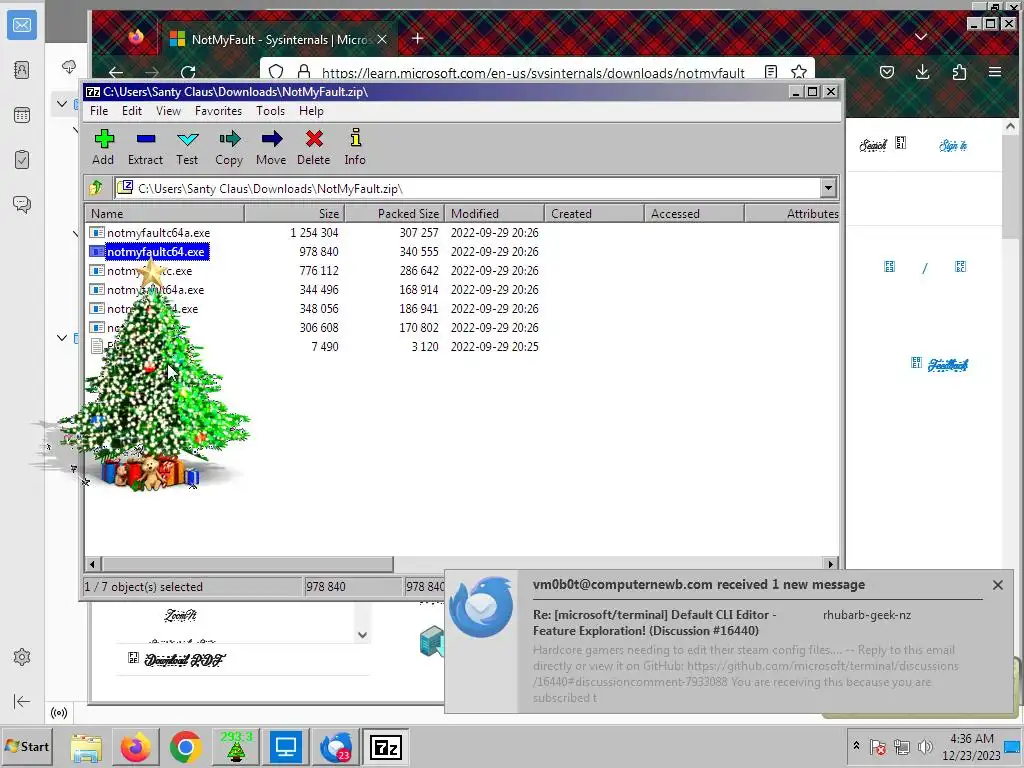Sort by Size column header
This screenshot has height=768, width=1024.
coord(295,214)
